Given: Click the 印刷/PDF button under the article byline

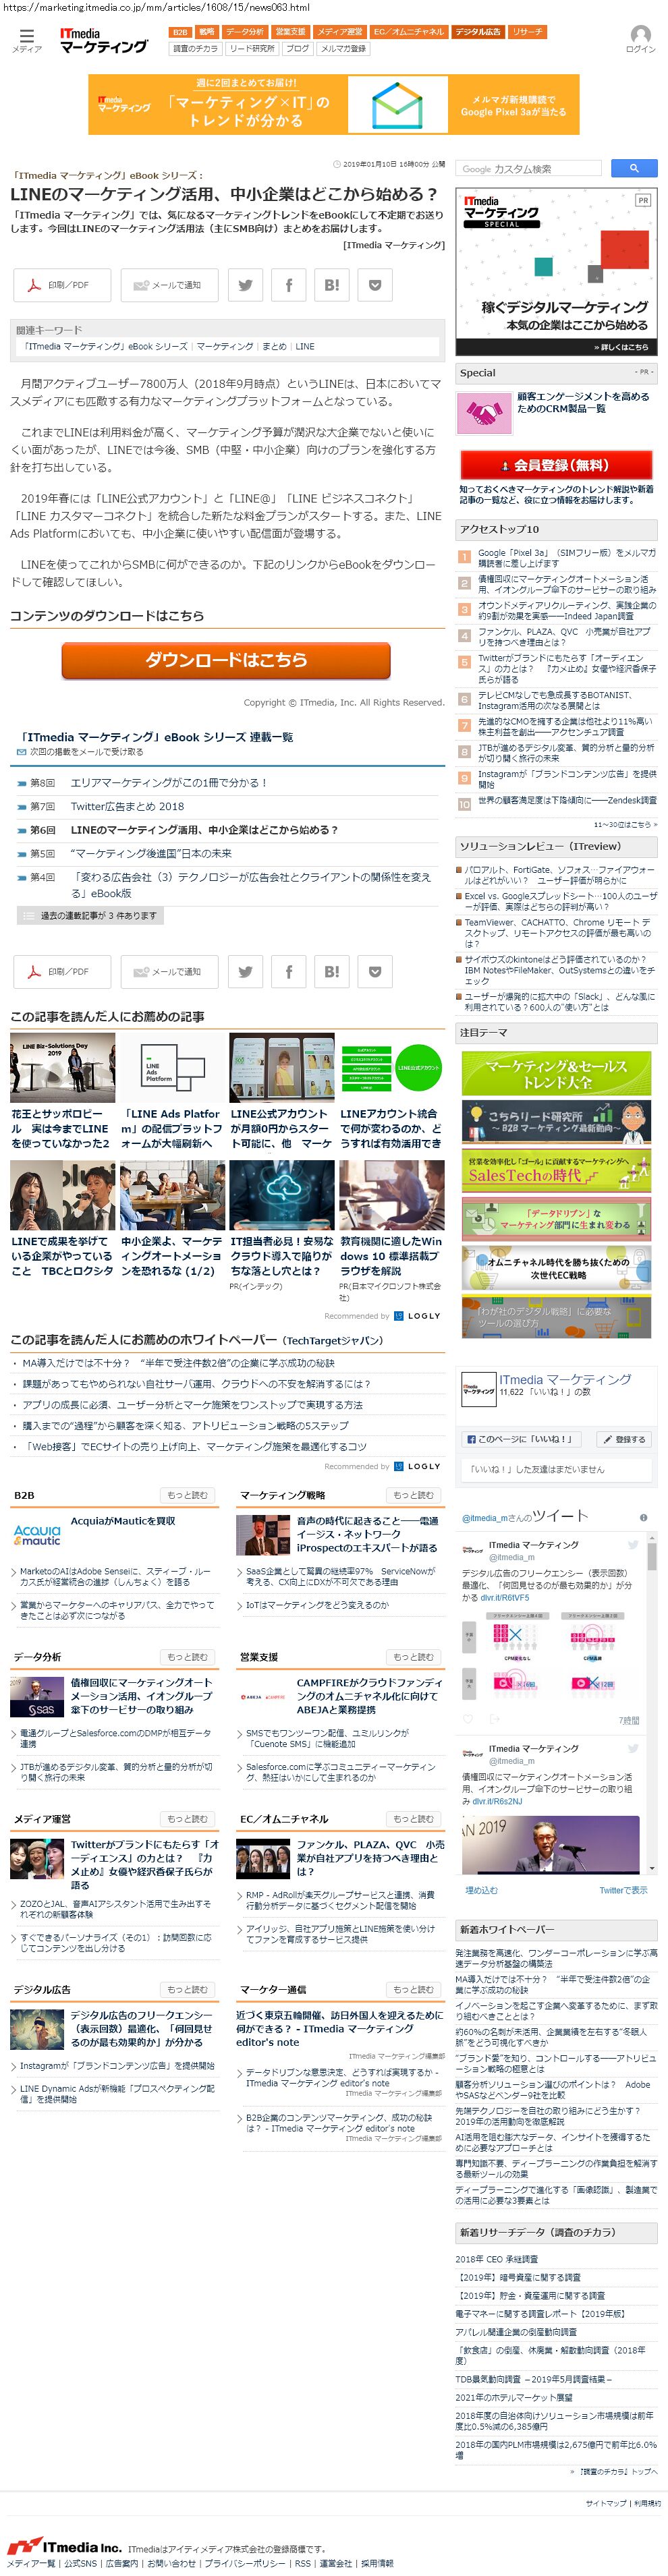Looking at the screenshot, I should [62, 285].
